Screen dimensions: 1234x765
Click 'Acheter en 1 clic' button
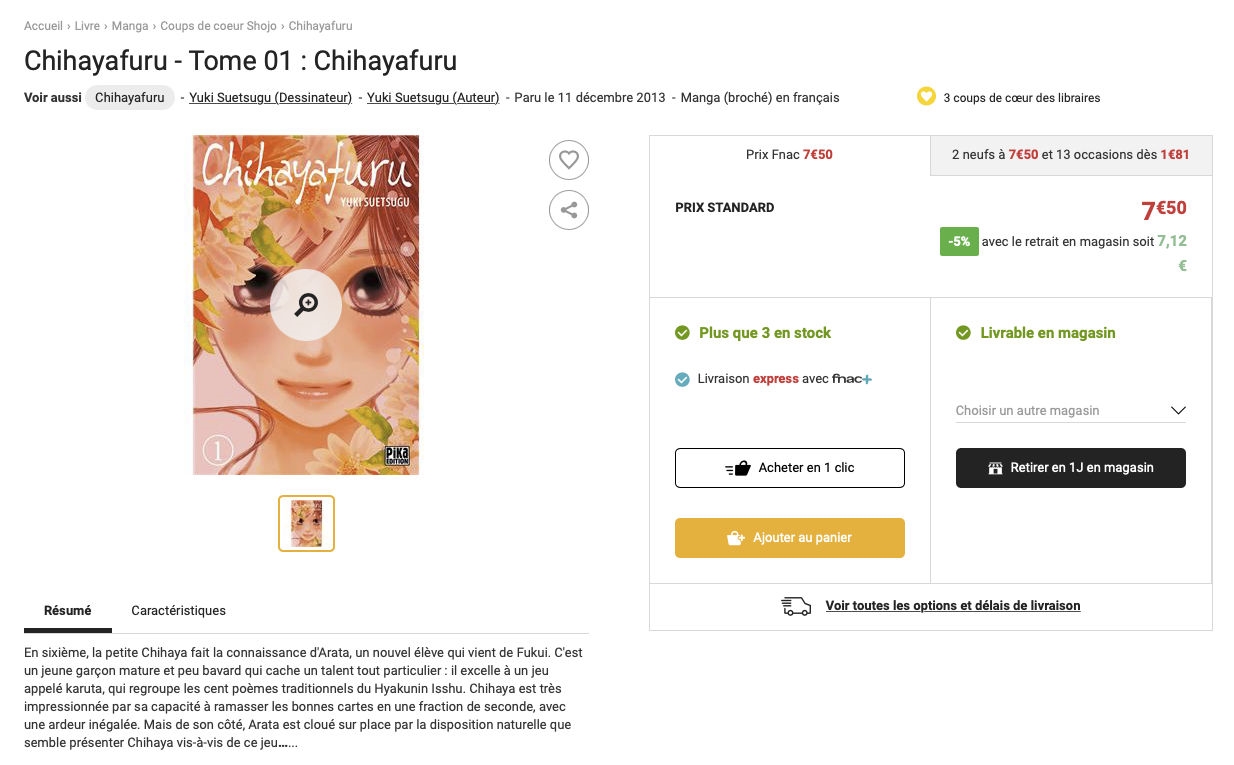[x=789, y=468]
